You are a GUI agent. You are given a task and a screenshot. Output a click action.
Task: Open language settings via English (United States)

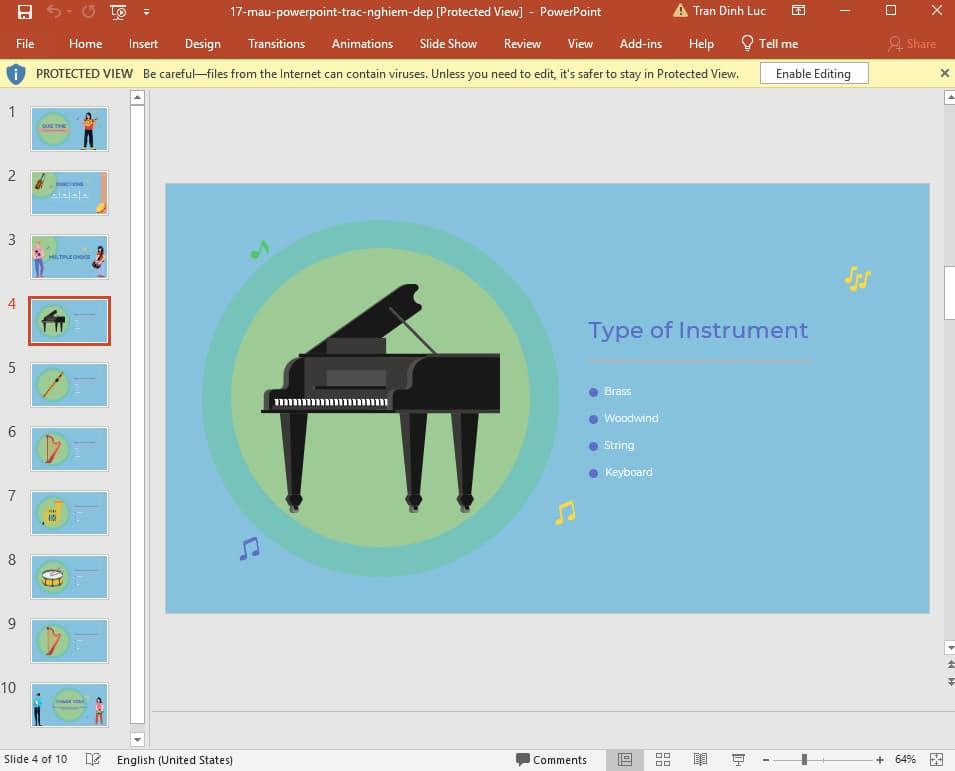pyautogui.click(x=176, y=760)
